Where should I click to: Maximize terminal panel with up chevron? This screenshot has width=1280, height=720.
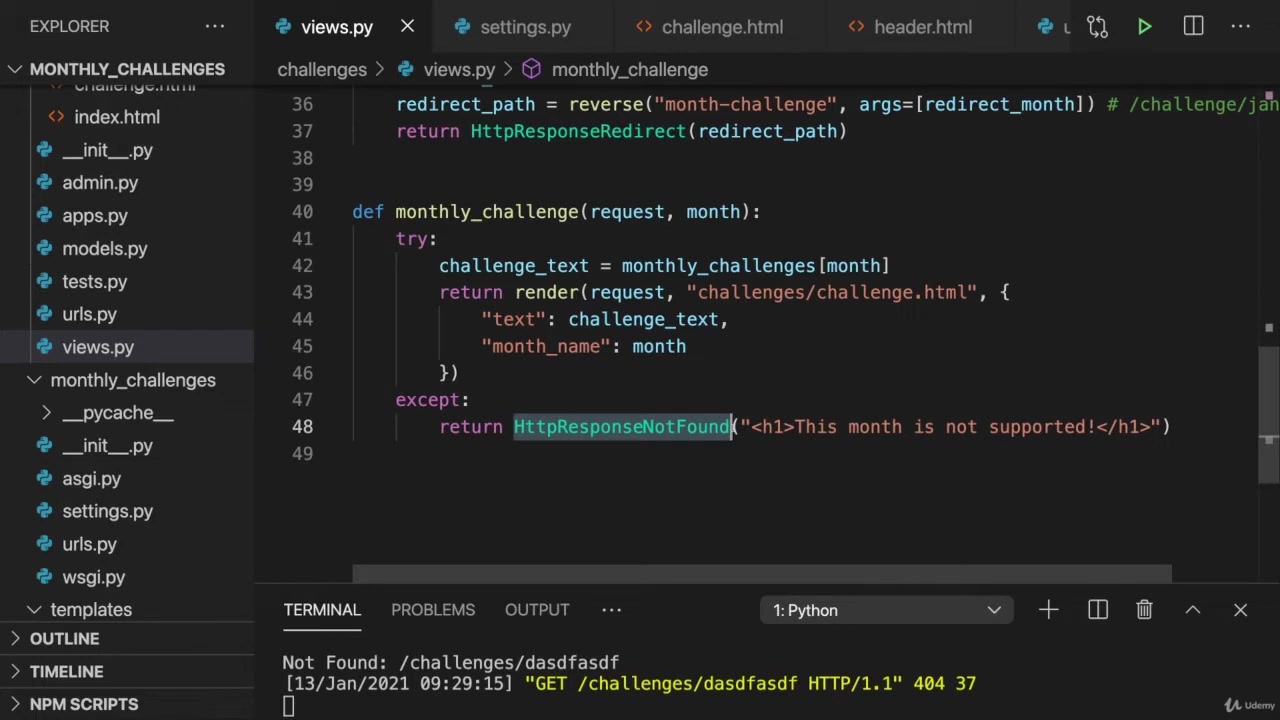tap(1192, 610)
